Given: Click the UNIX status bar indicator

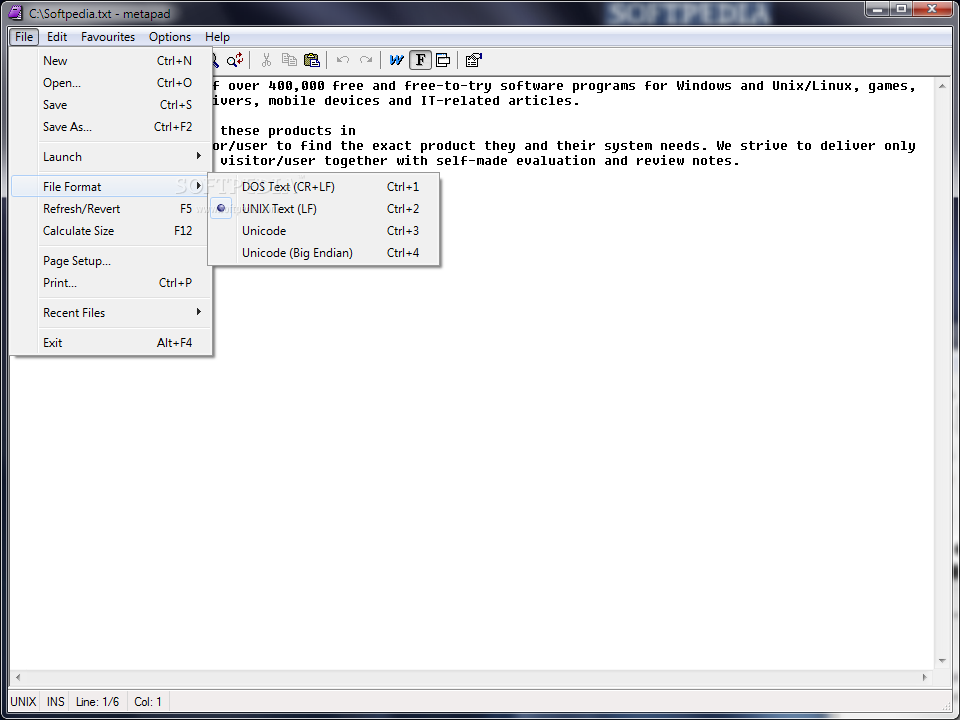Looking at the screenshot, I should (x=23, y=702).
